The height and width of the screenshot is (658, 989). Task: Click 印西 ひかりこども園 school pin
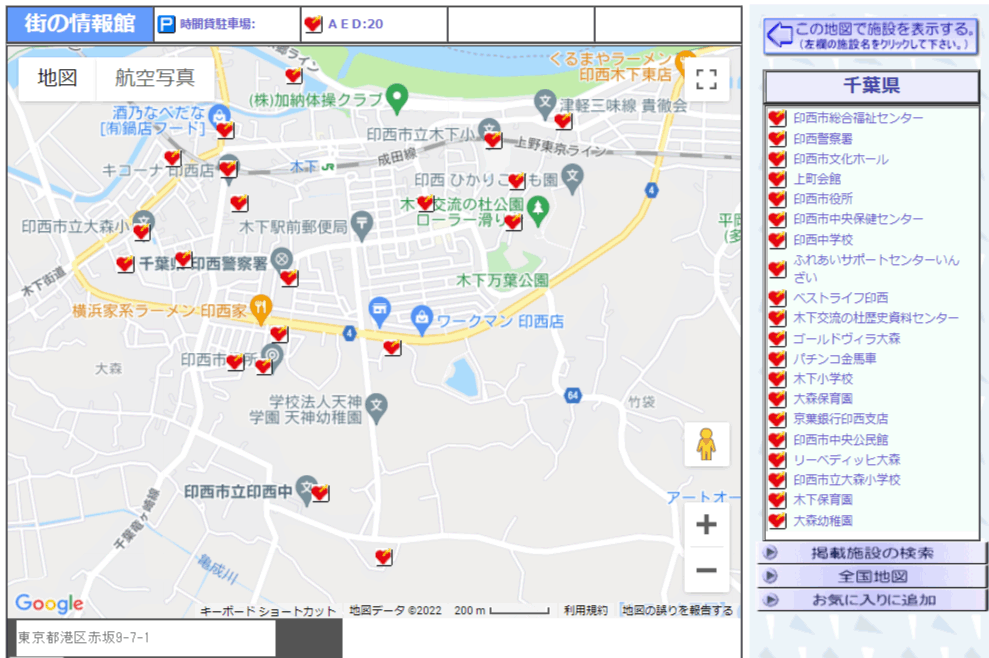[572, 177]
